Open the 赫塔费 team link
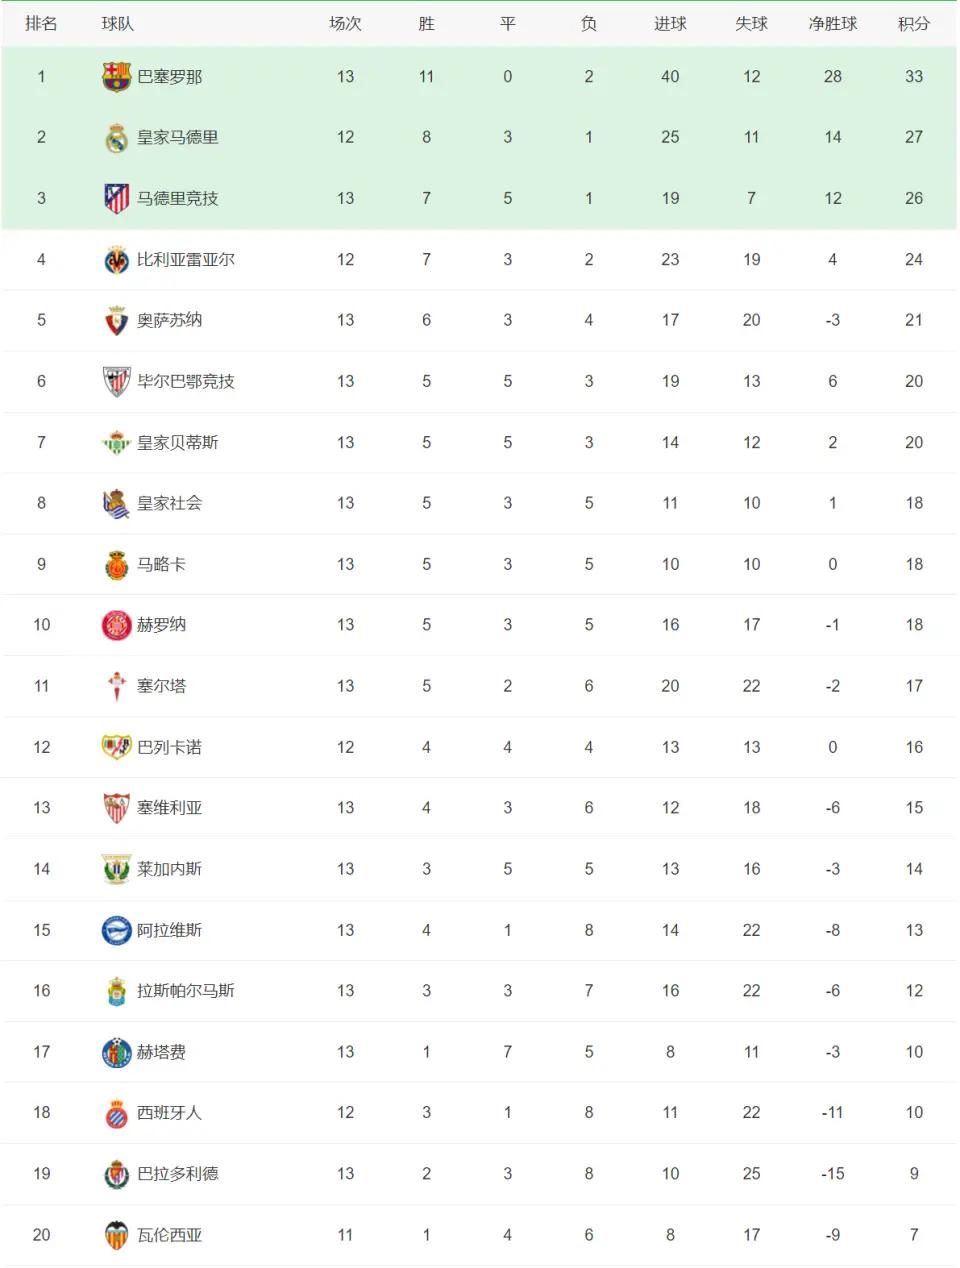 point(161,1052)
